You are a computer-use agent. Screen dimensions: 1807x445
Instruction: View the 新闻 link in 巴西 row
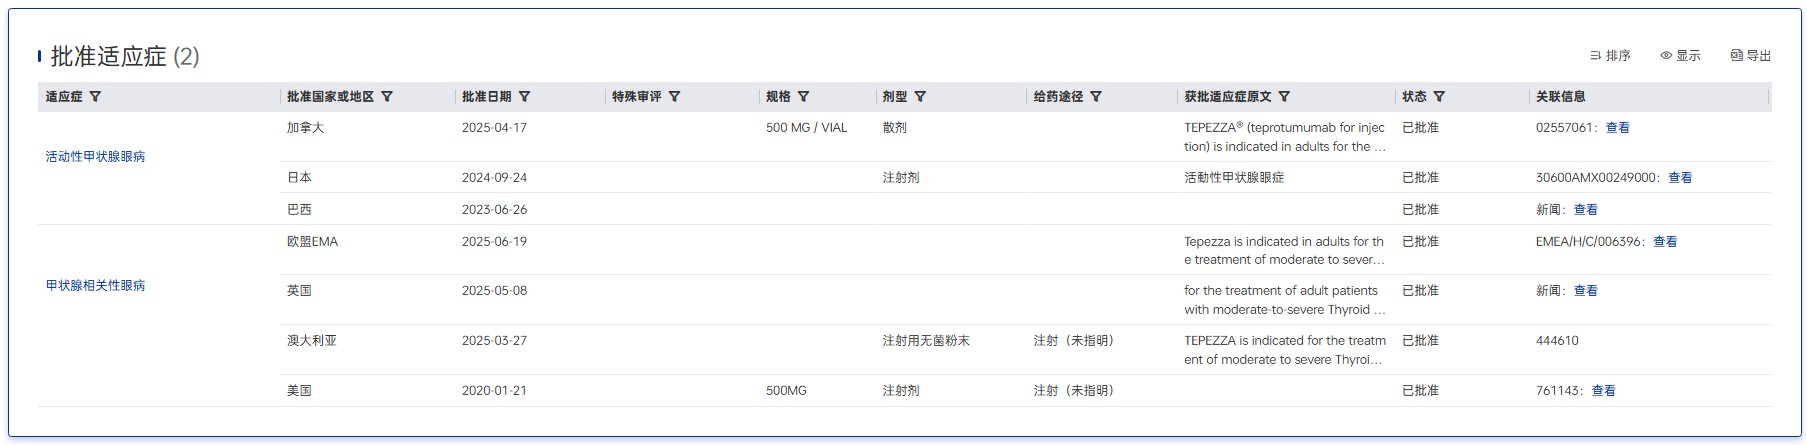[x=1585, y=210]
